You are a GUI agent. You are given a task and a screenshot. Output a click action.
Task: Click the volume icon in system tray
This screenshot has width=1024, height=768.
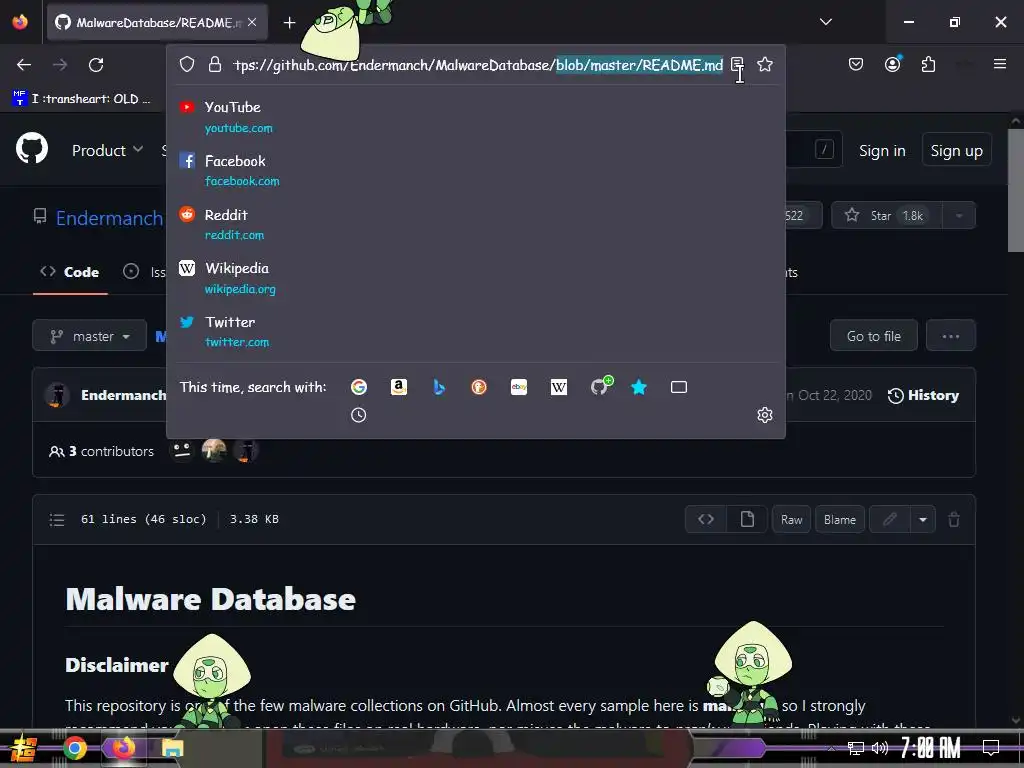[880, 748]
